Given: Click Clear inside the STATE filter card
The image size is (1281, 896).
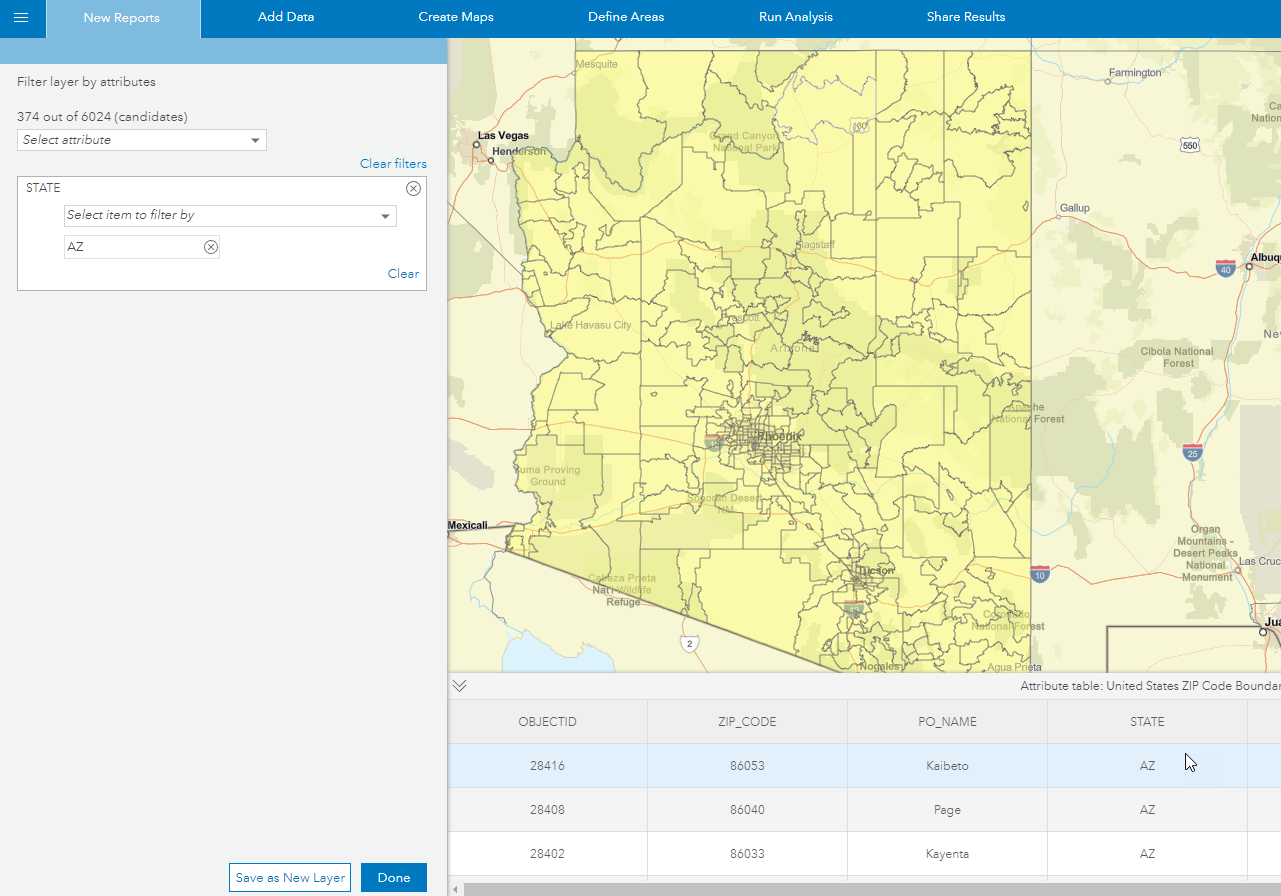Looking at the screenshot, I should point(403,273).
